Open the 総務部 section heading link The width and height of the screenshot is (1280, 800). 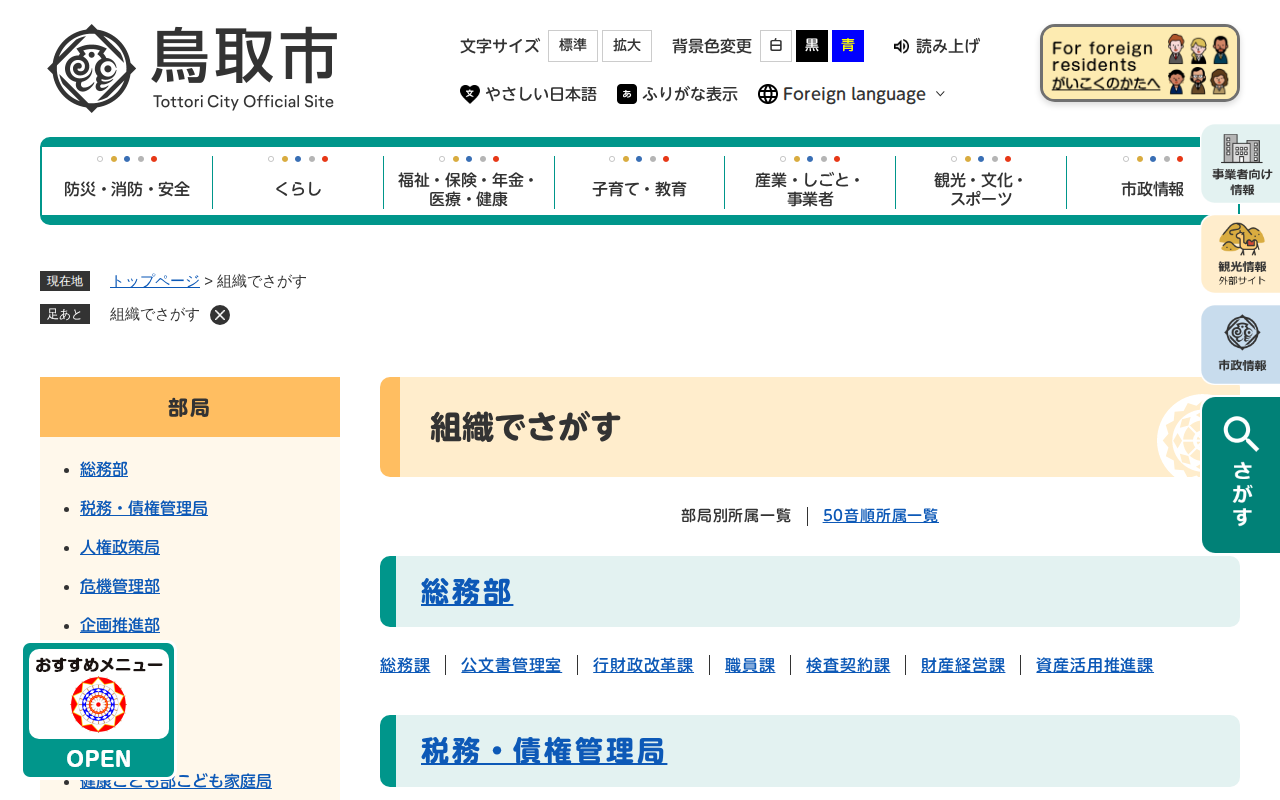[467, 592]
